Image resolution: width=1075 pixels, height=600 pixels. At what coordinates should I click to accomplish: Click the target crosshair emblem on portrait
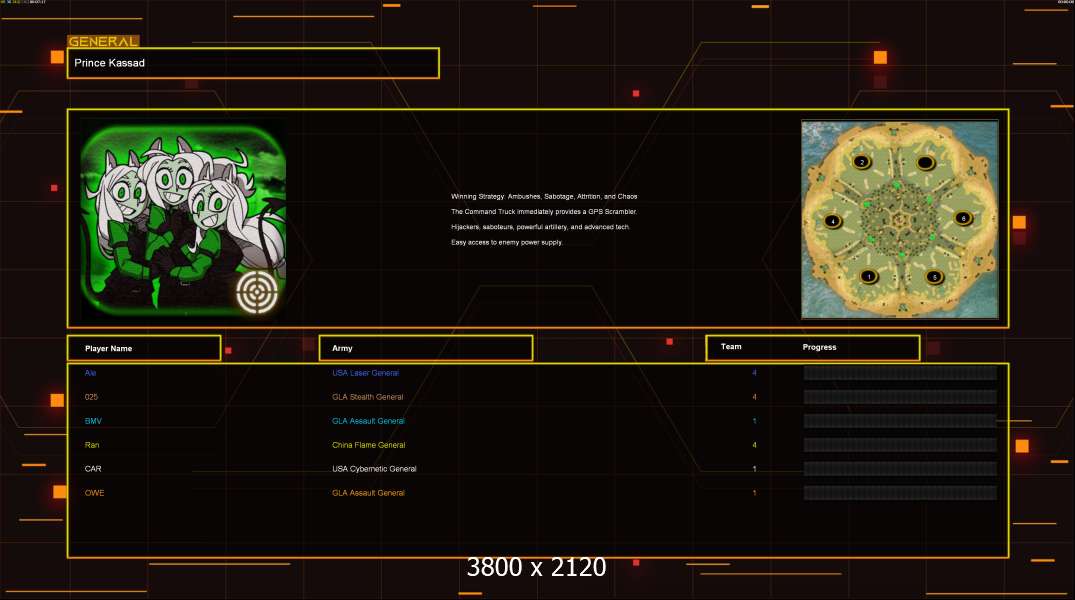(x=257, y=292)
